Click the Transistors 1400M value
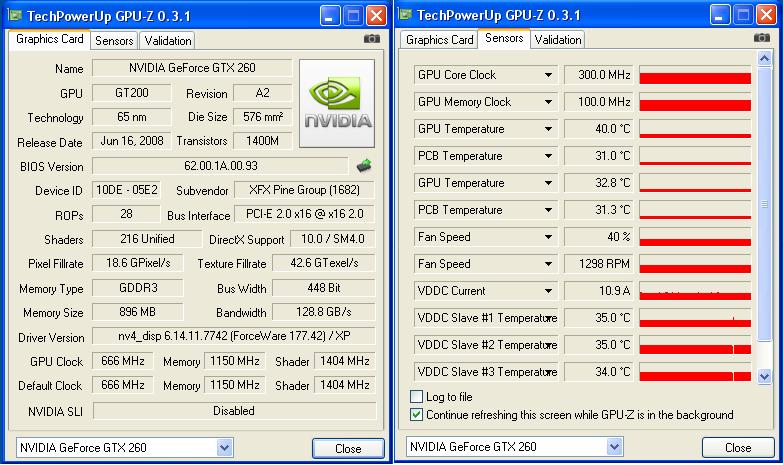The image size is (783, 465). tap(263, 141)
